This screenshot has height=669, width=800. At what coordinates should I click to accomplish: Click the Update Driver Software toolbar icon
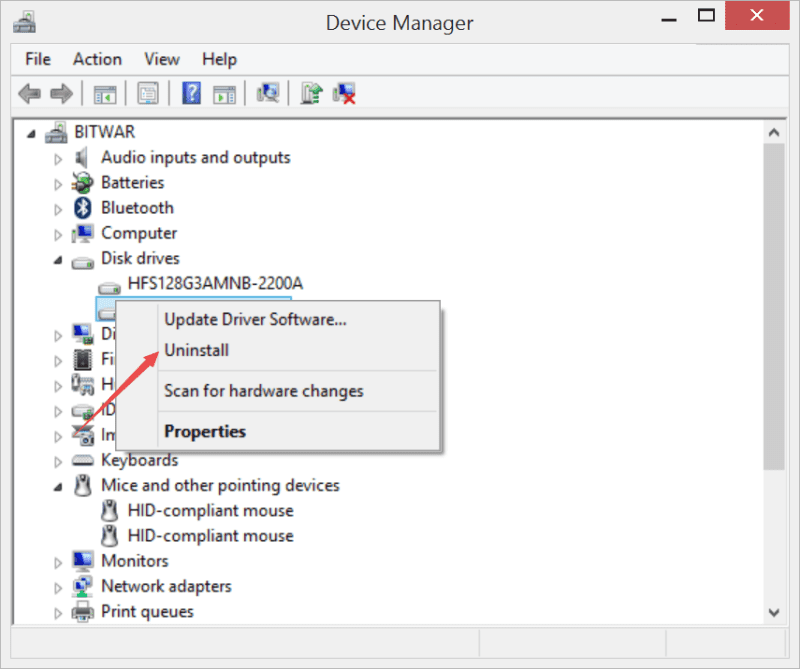(x=311, y=93)
